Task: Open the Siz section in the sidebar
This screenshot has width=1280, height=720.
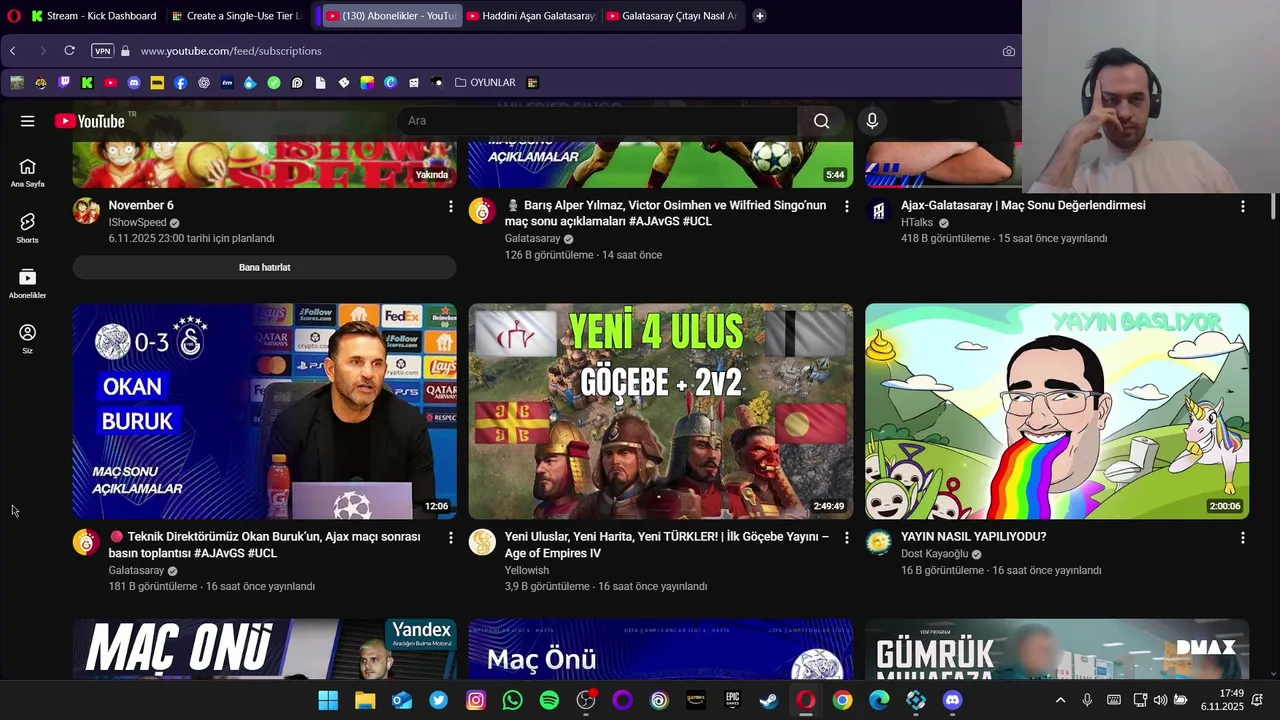Action: 27,339
